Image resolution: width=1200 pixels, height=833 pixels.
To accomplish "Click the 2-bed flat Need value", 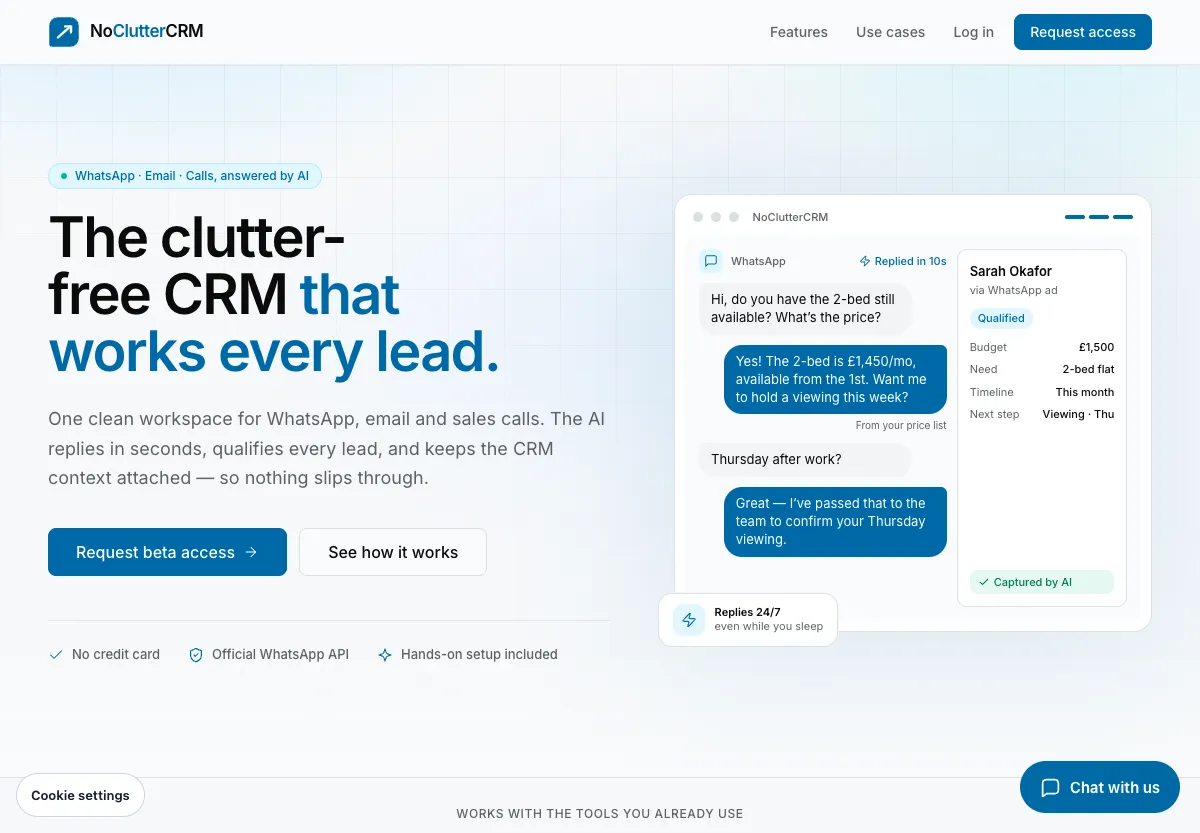I will click(x=1088, y=369).
